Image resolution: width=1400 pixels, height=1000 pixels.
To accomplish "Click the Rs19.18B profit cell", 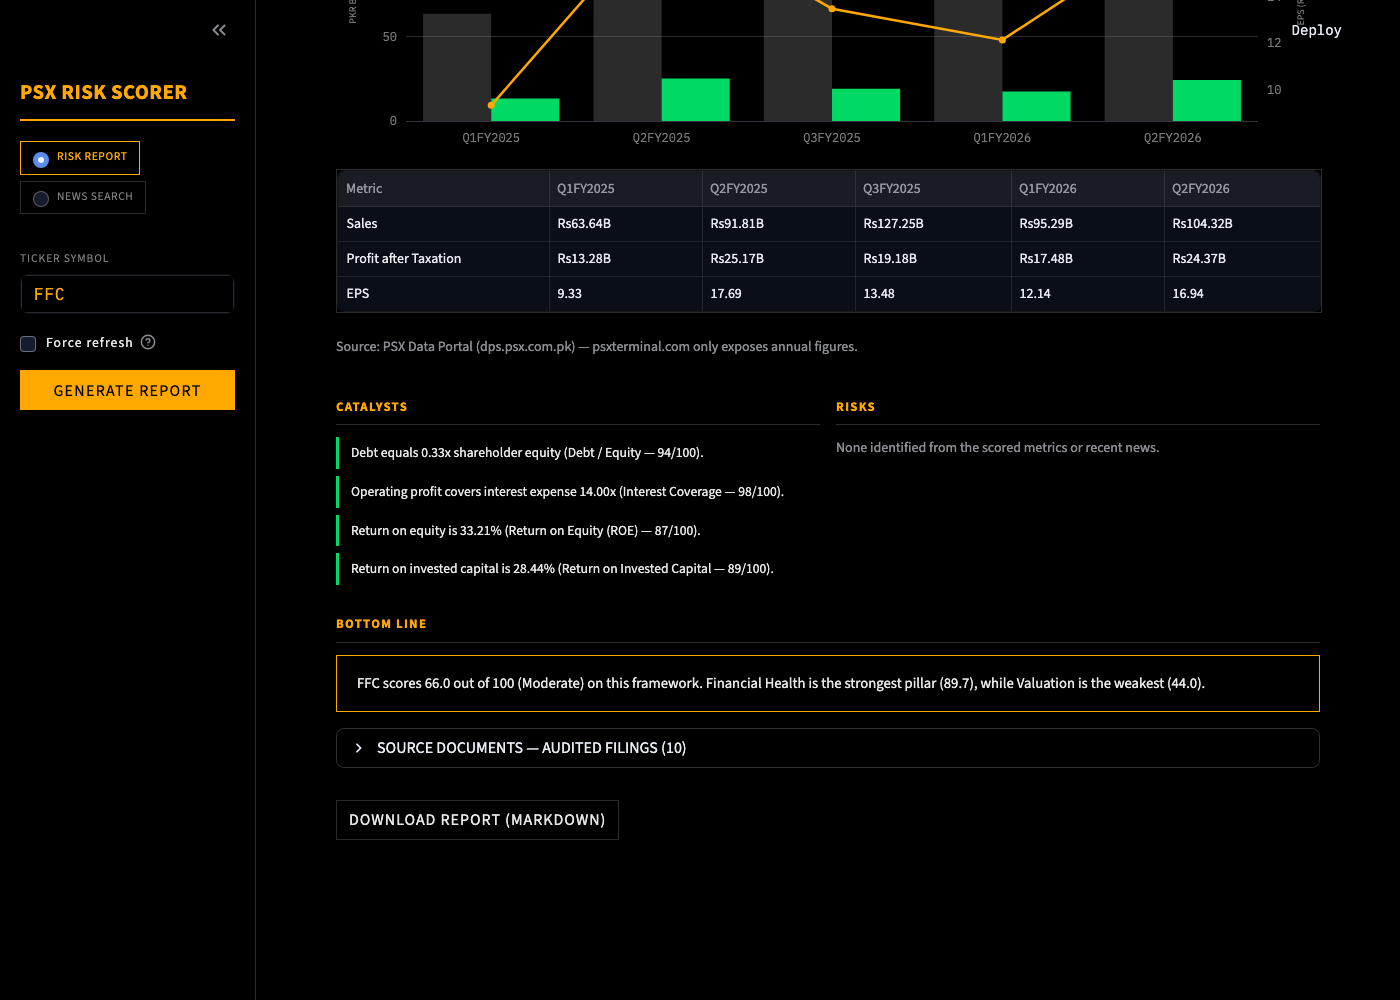I will 933,259.
